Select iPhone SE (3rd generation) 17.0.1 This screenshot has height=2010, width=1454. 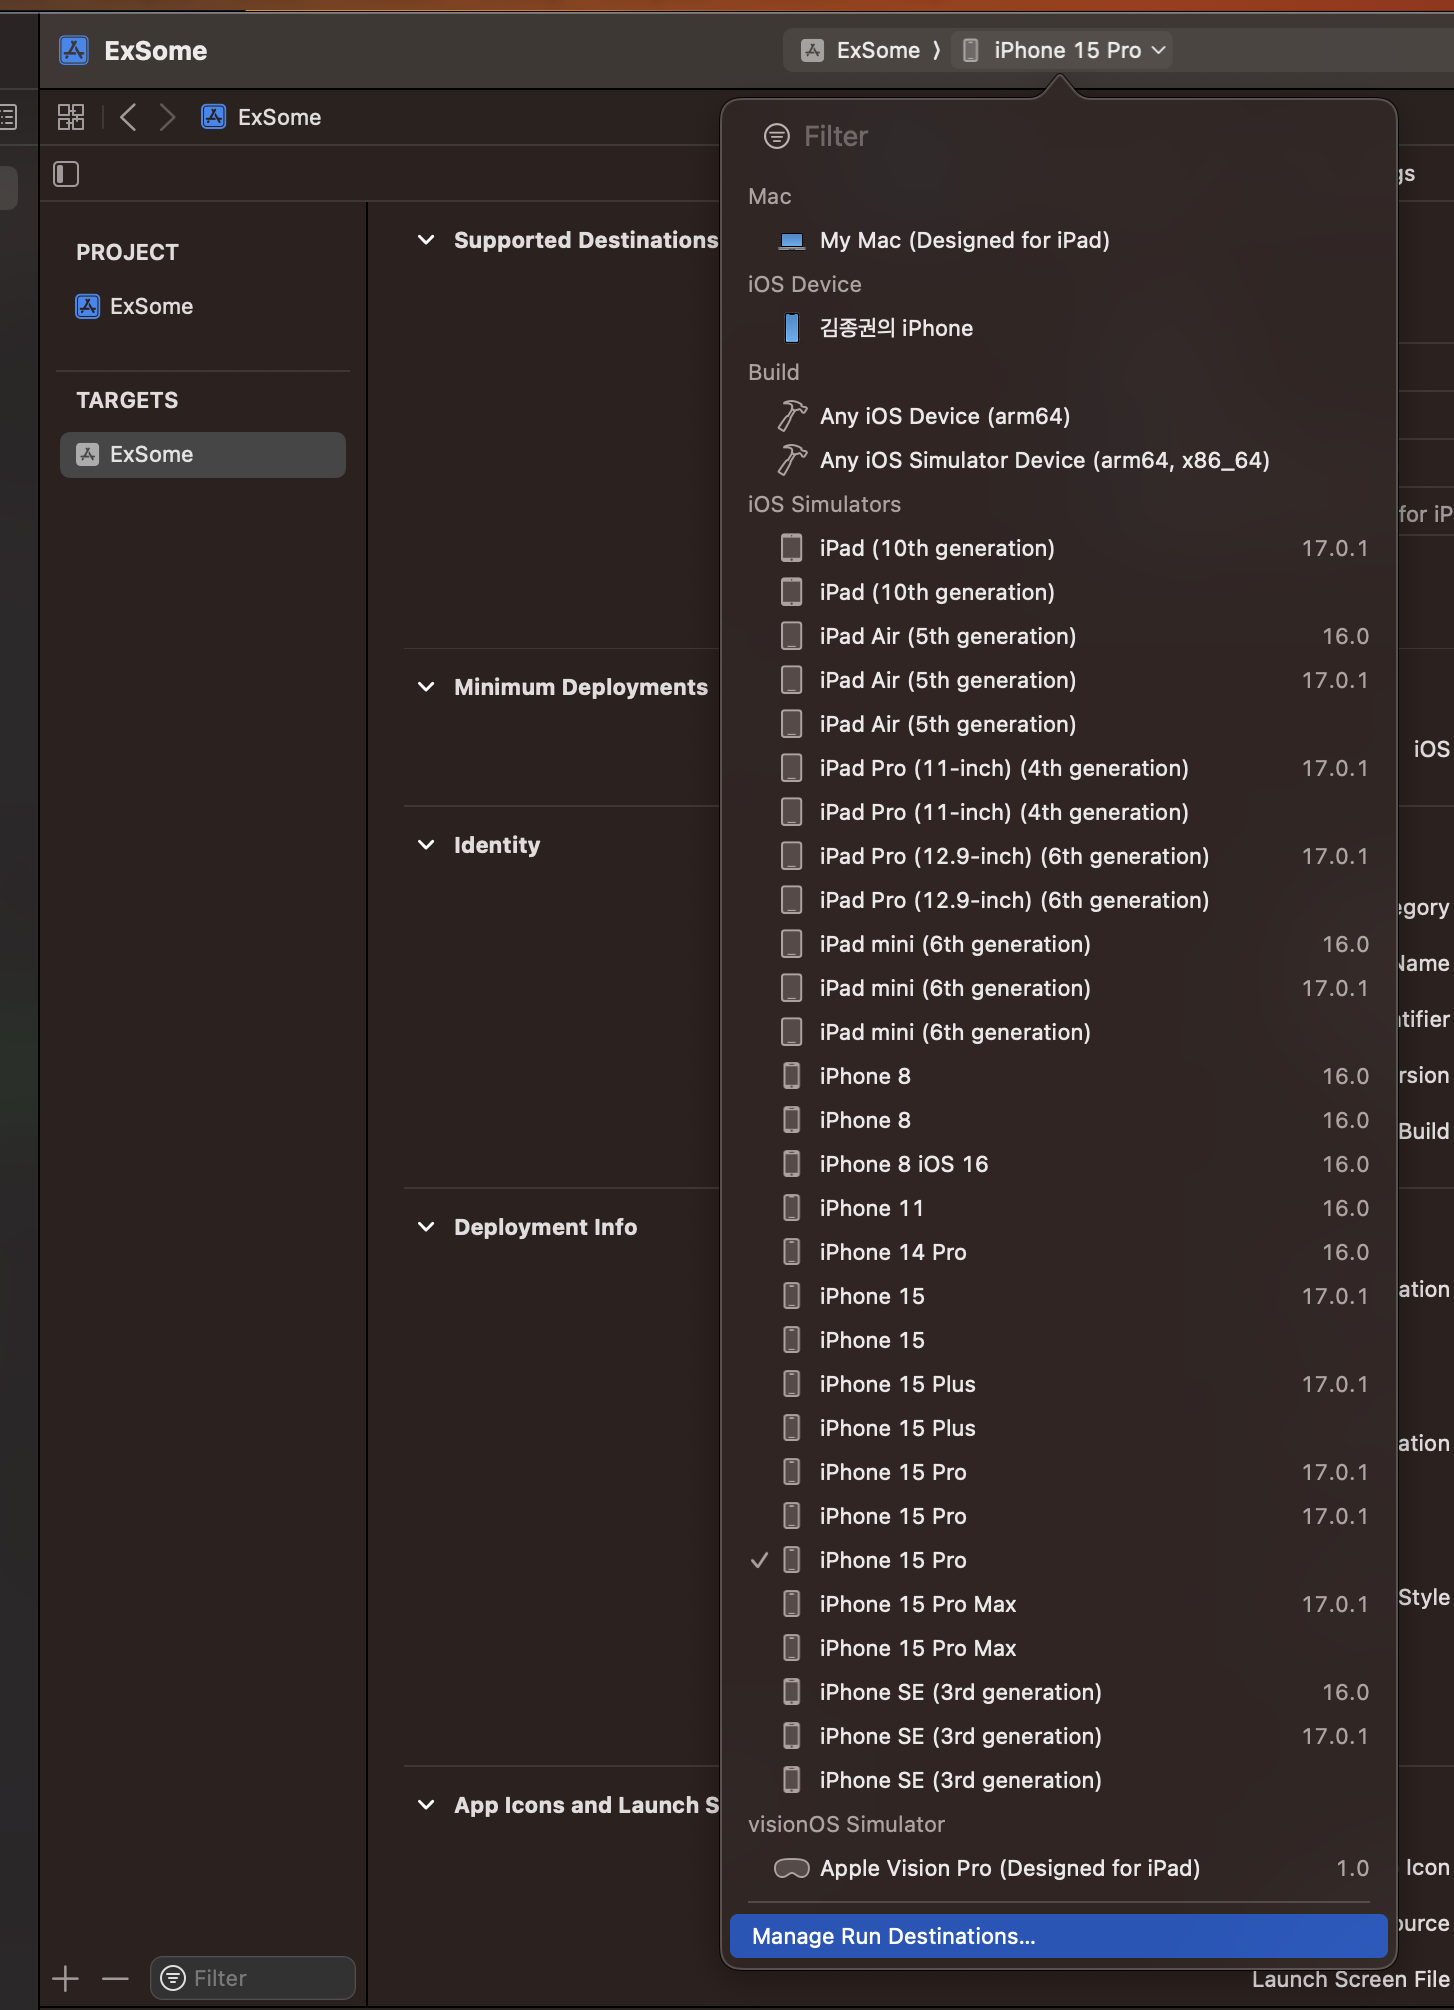pos(1059,1736)
